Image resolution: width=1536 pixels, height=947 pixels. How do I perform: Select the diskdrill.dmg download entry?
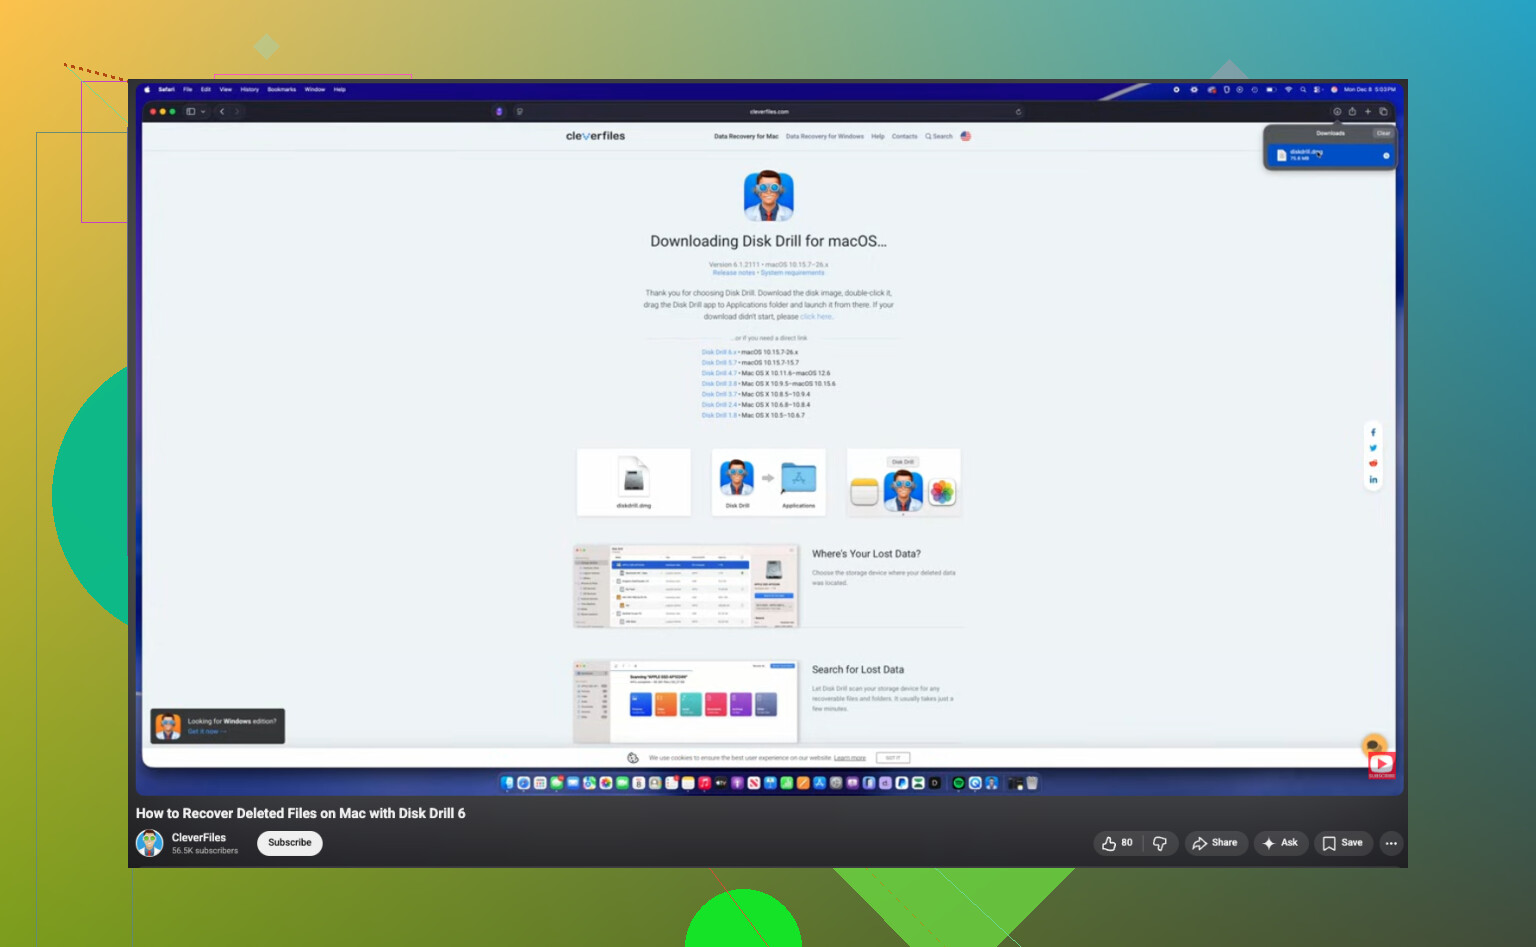tap(1330, 155)
